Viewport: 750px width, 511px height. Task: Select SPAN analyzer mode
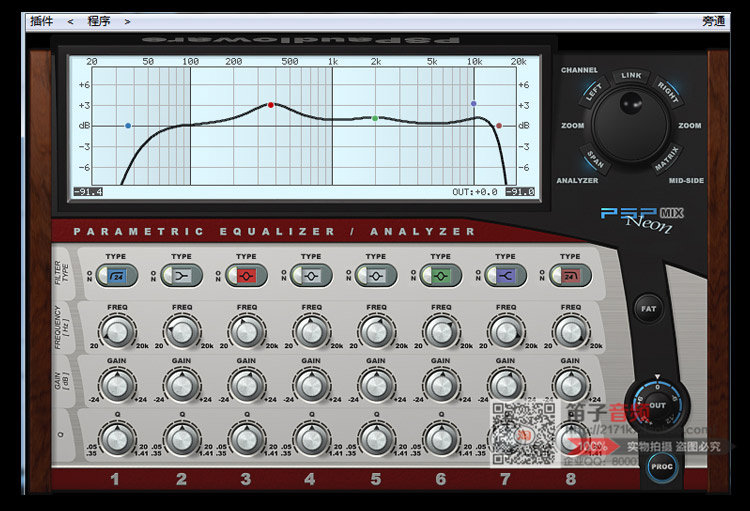tap(595, 159)
